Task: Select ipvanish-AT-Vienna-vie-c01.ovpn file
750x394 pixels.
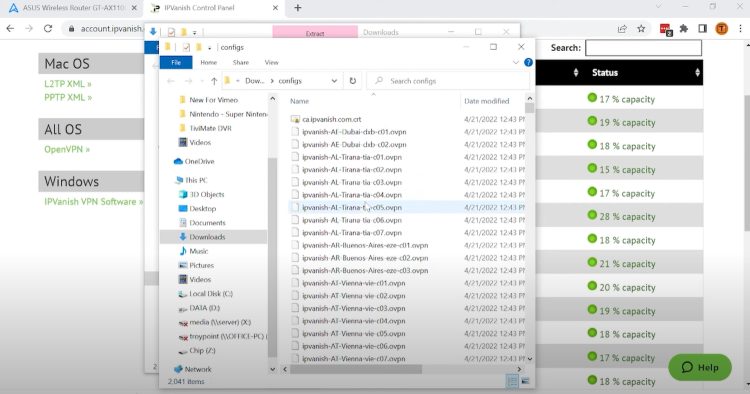Action: coord(353,283)
